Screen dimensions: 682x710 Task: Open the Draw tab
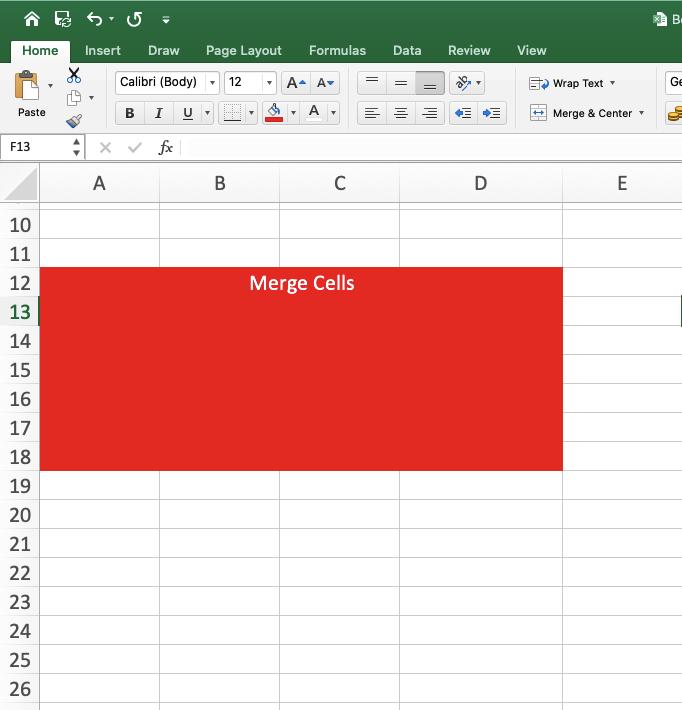click(x=163, y=50)
